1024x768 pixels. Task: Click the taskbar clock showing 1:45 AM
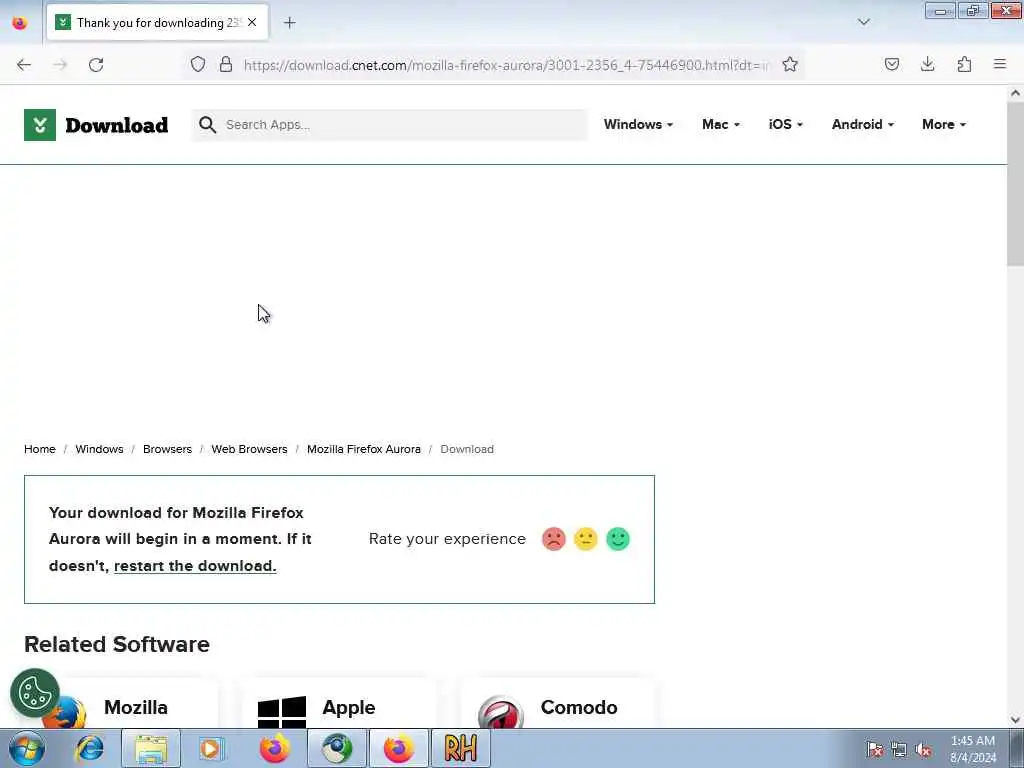973,749
